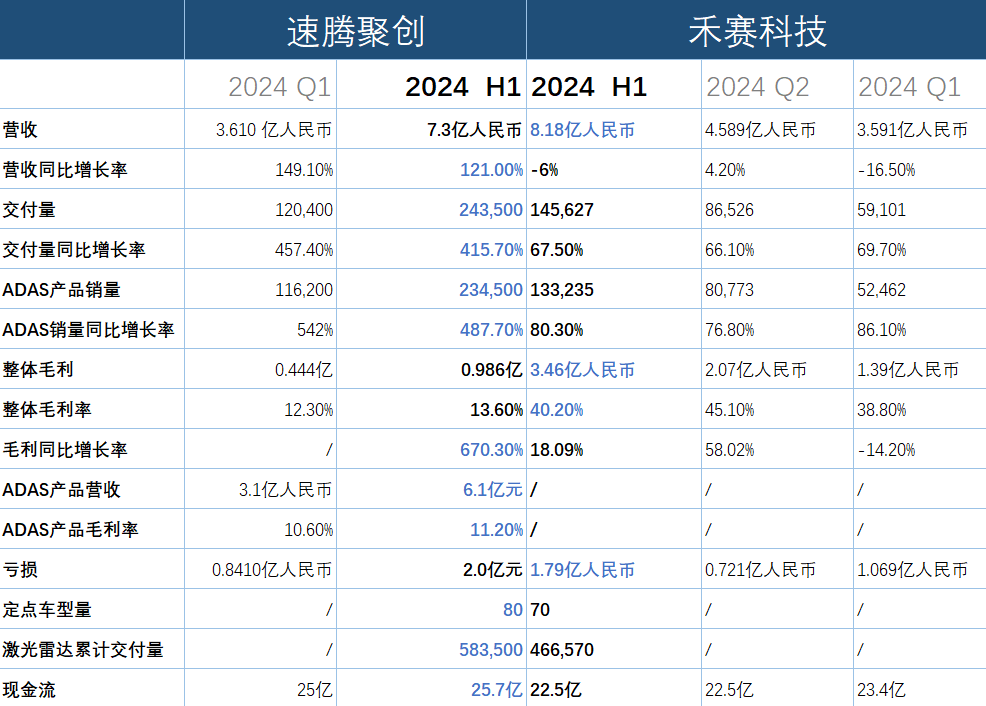Select the 0.986亿 gross profit cell
The image size is (986, 706).
(431, 369)
